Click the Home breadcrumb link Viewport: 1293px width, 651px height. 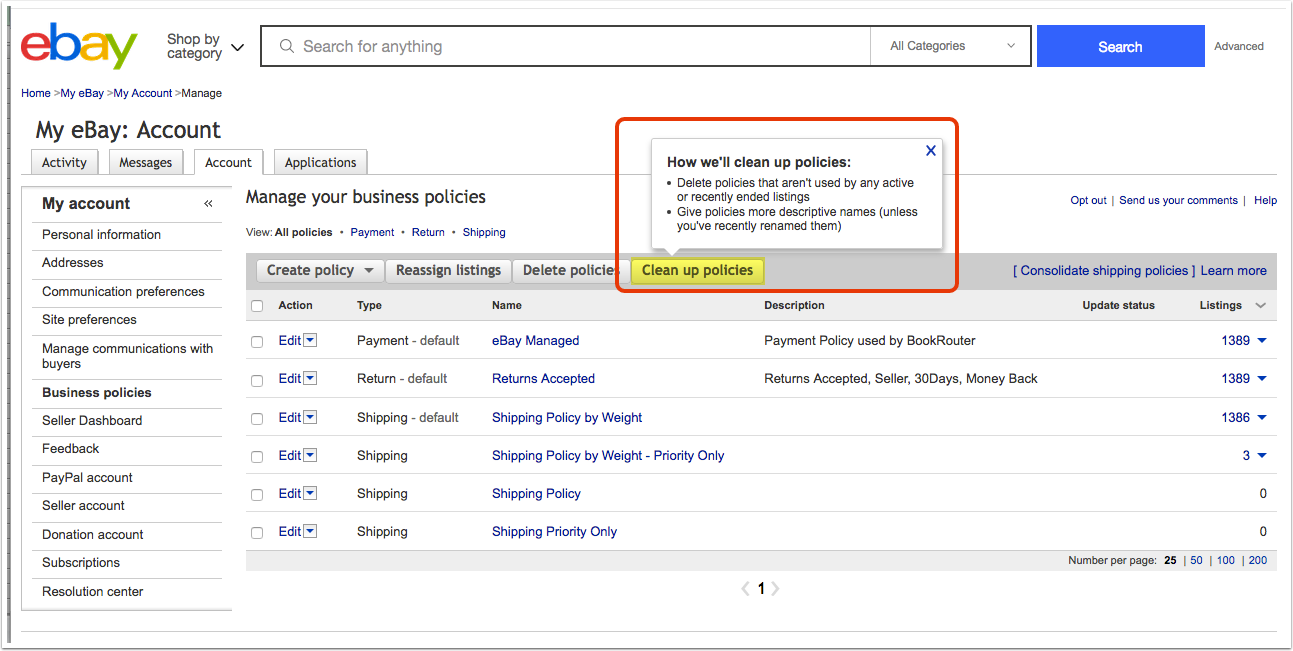[x=36, y=93]
